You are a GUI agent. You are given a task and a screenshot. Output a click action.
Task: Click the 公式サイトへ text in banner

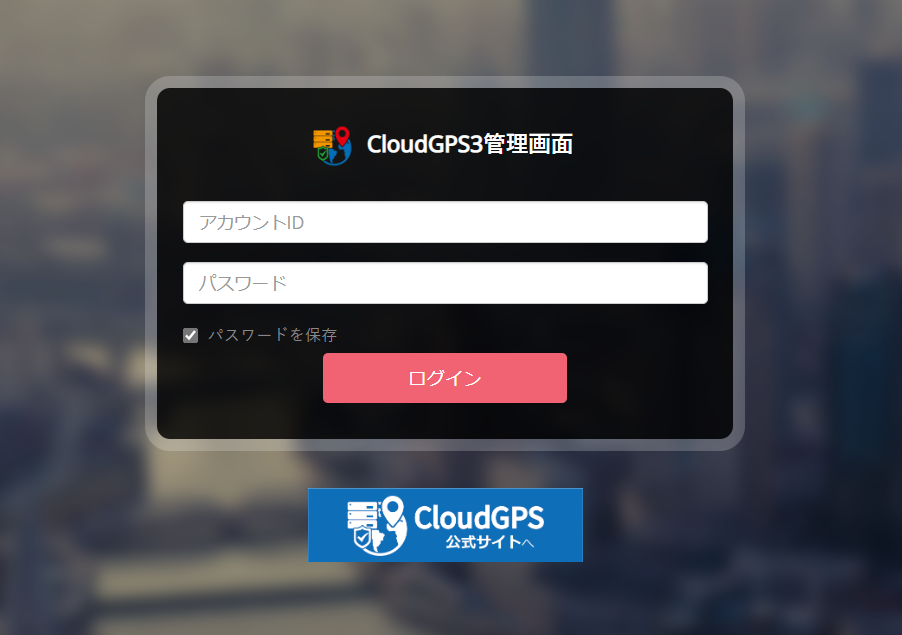pos(490,542)
